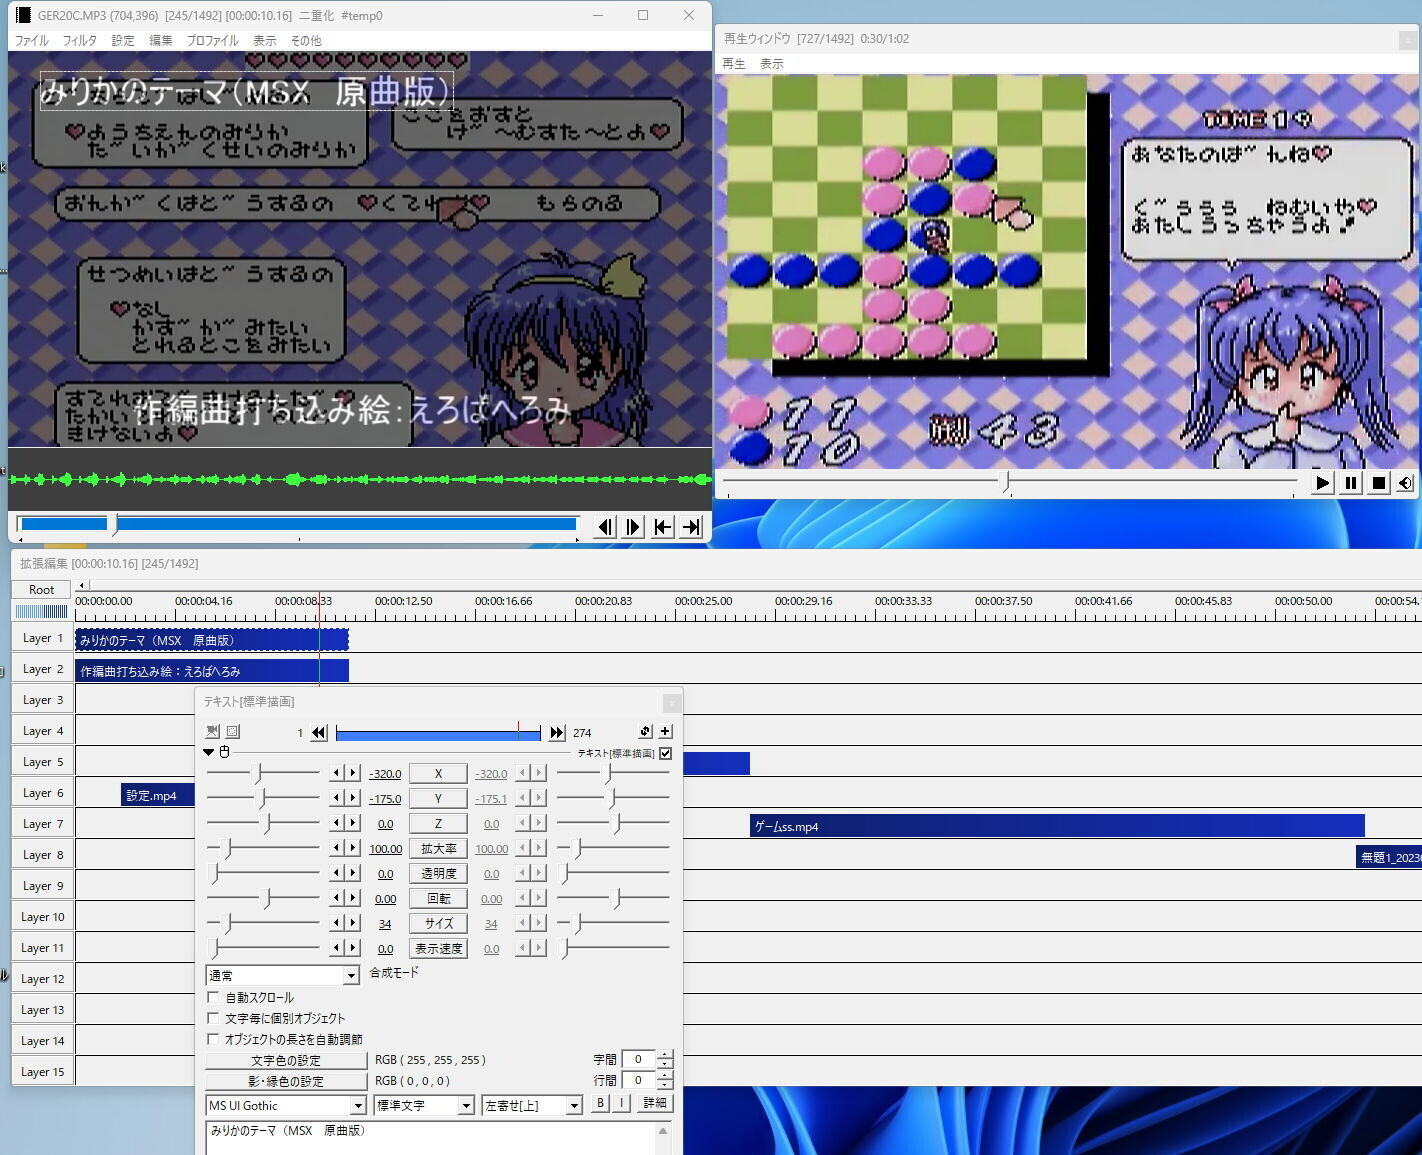Open the 編集 menu
Image resolution: width=1422 pixels, height=1155 pixels.
[x=161, y=41]
